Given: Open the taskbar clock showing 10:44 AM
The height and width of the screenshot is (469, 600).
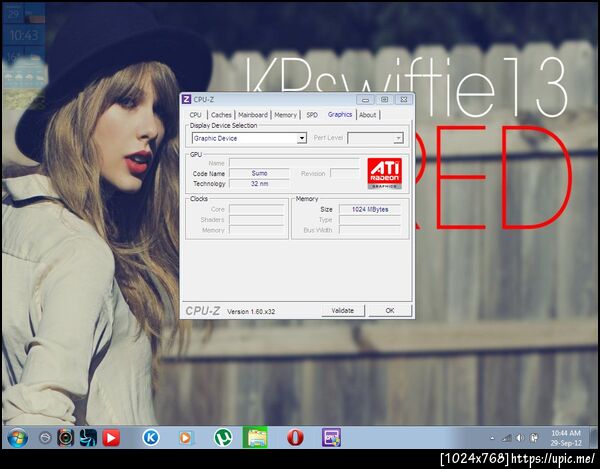Looking at the screenshot, I should pyautogui.click(x=566, y=438).
